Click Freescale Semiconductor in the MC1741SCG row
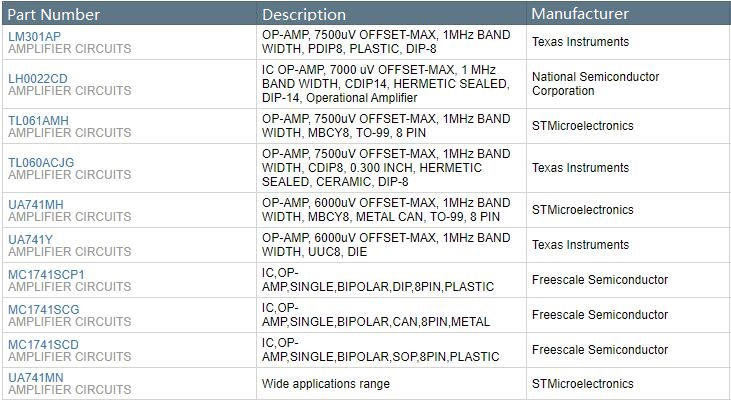Screen dimensions: 731x404 pyautogui.click(x=600, y=315)
